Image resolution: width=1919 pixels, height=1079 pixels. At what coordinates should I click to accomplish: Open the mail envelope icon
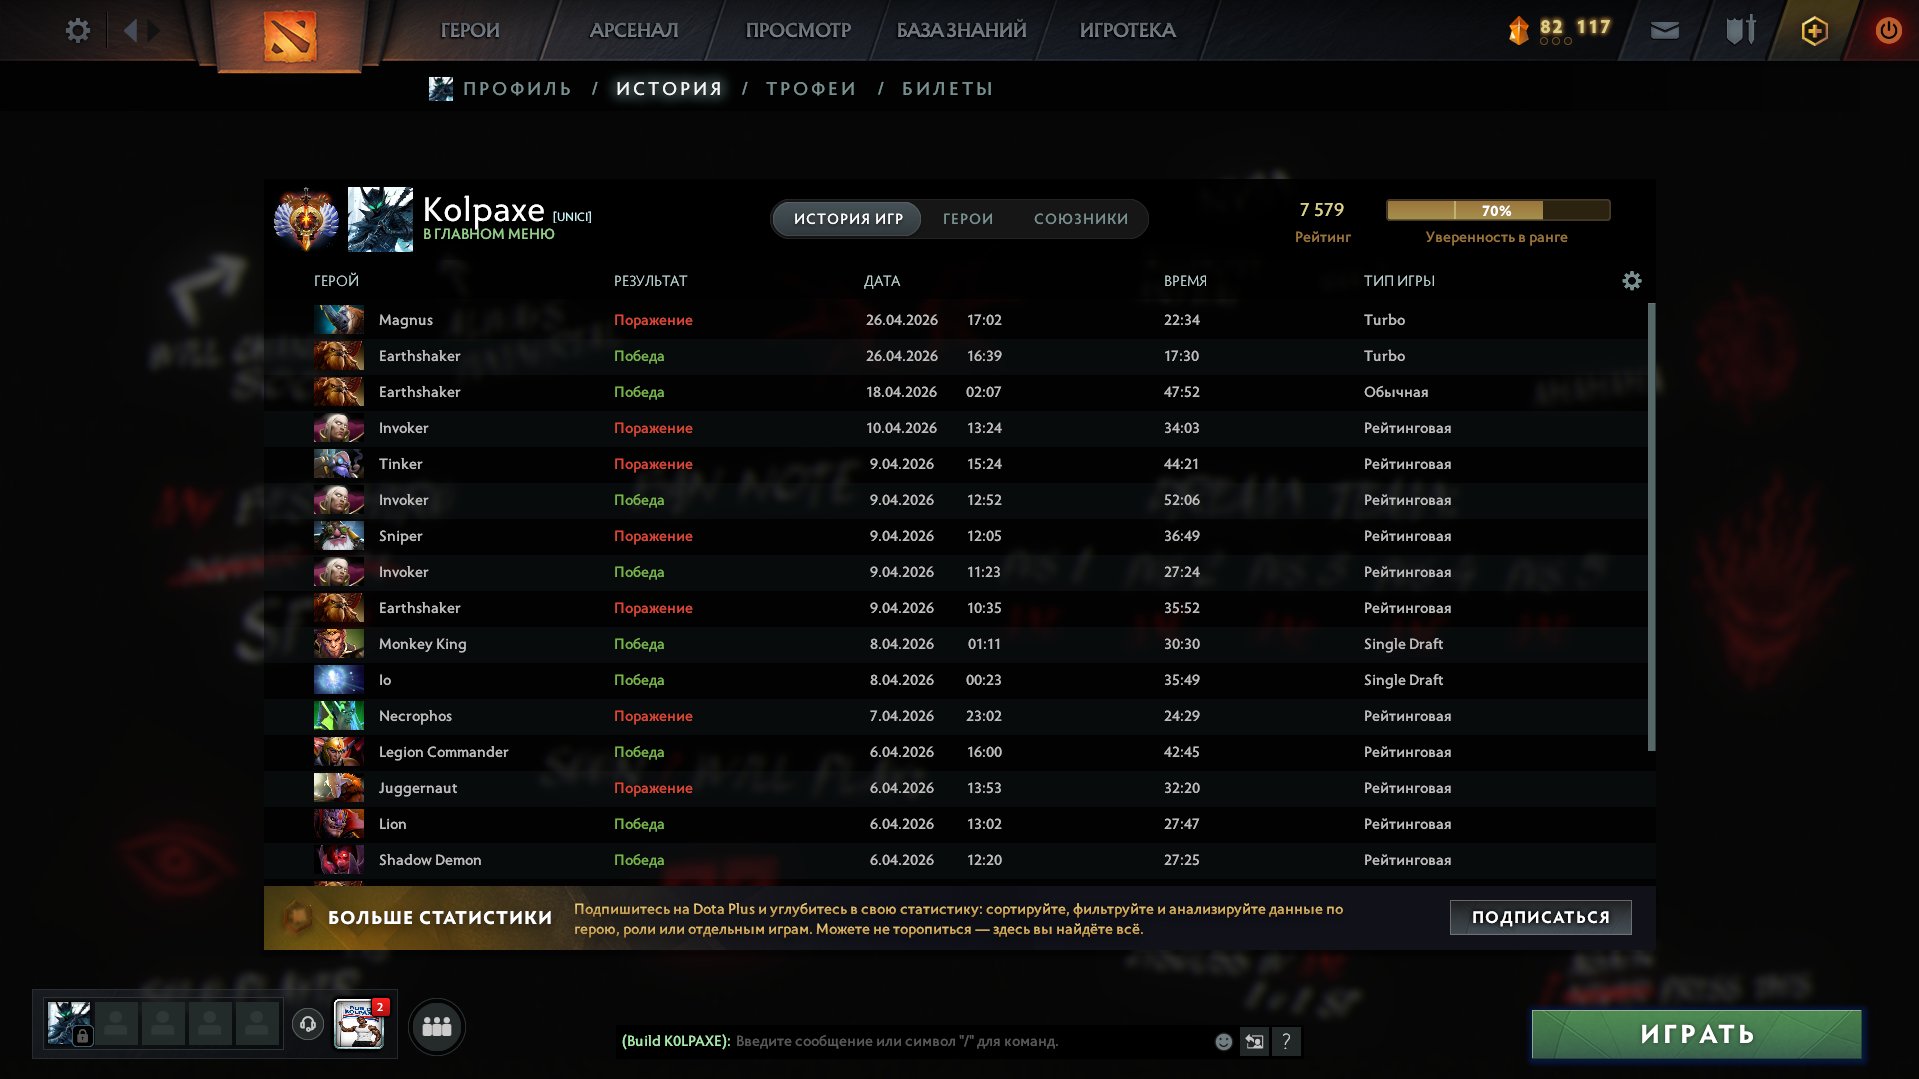coord(1664,30)
